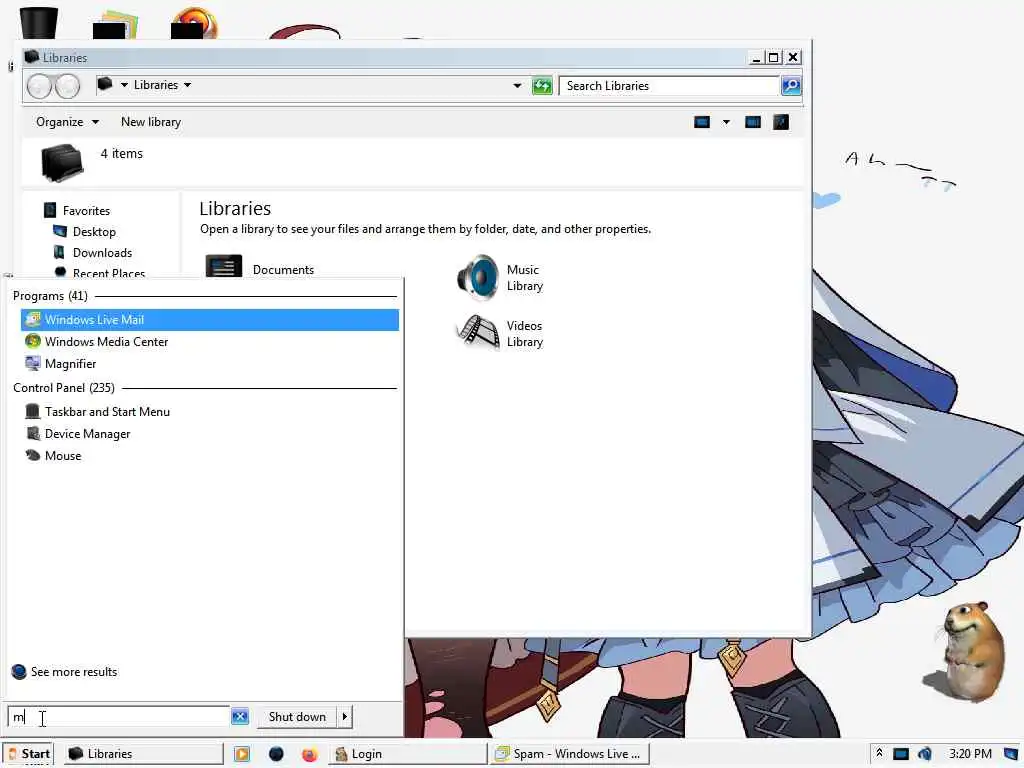Screen dimensions: 1024x768
Task: Click the Programs (41) group header
Action: pos(50,296)
